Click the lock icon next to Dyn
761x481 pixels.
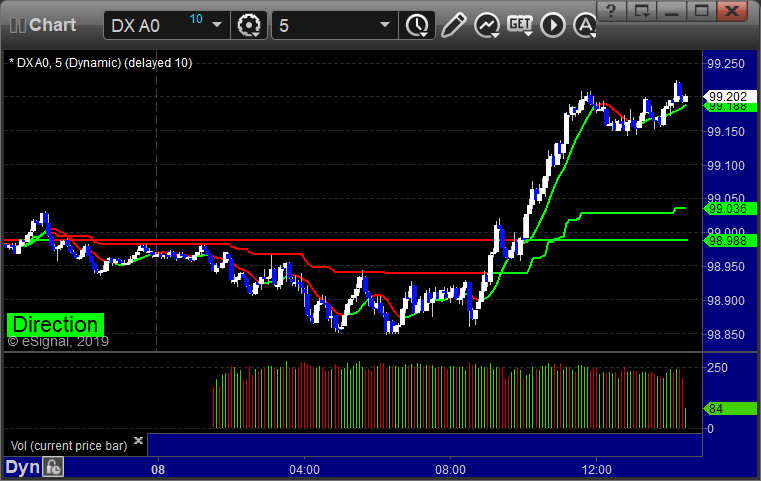[x=53, y=467]
